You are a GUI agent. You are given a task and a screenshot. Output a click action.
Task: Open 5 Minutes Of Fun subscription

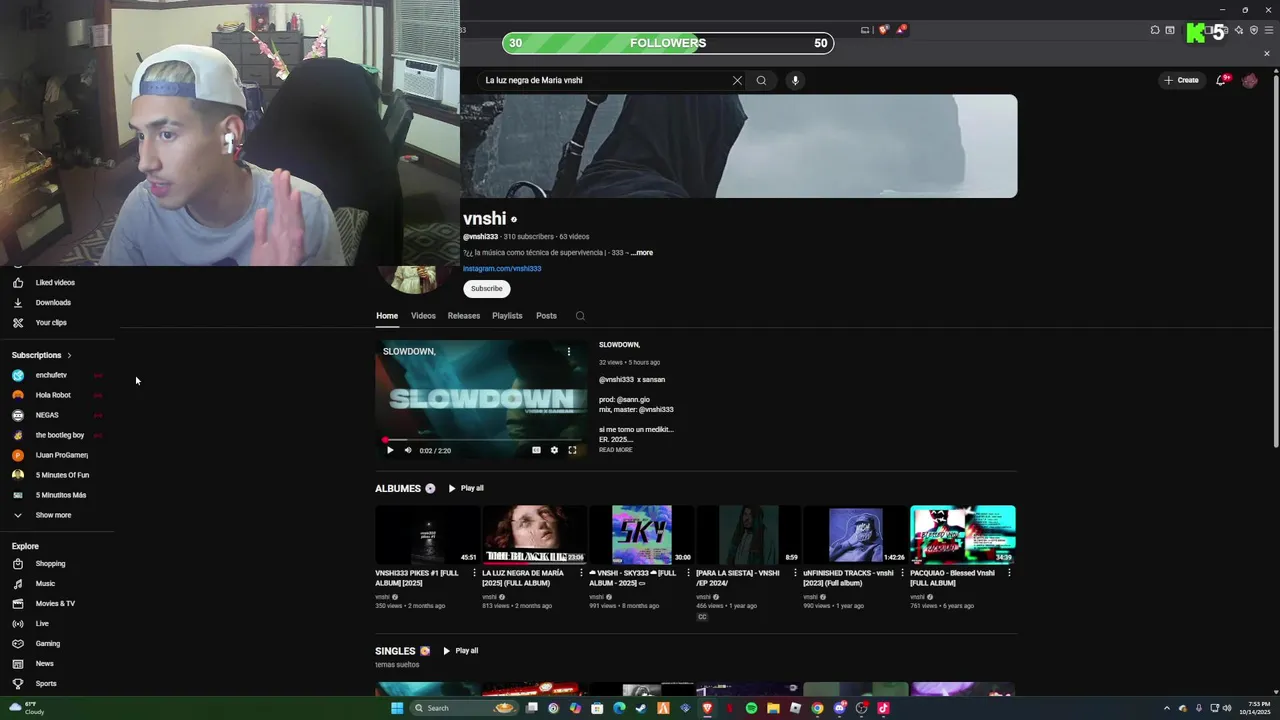tap(60, 475)
